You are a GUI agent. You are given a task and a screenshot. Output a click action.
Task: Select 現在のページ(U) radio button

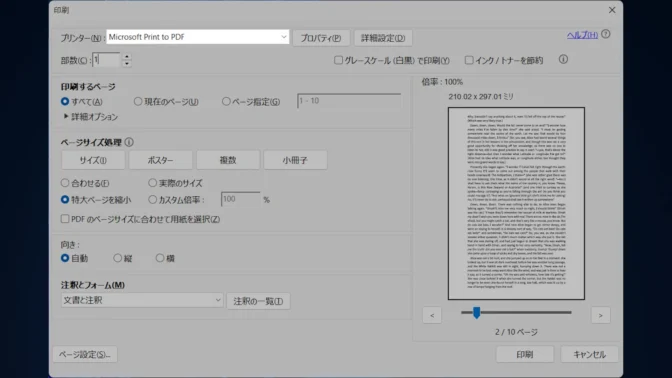tap(138, 102)
